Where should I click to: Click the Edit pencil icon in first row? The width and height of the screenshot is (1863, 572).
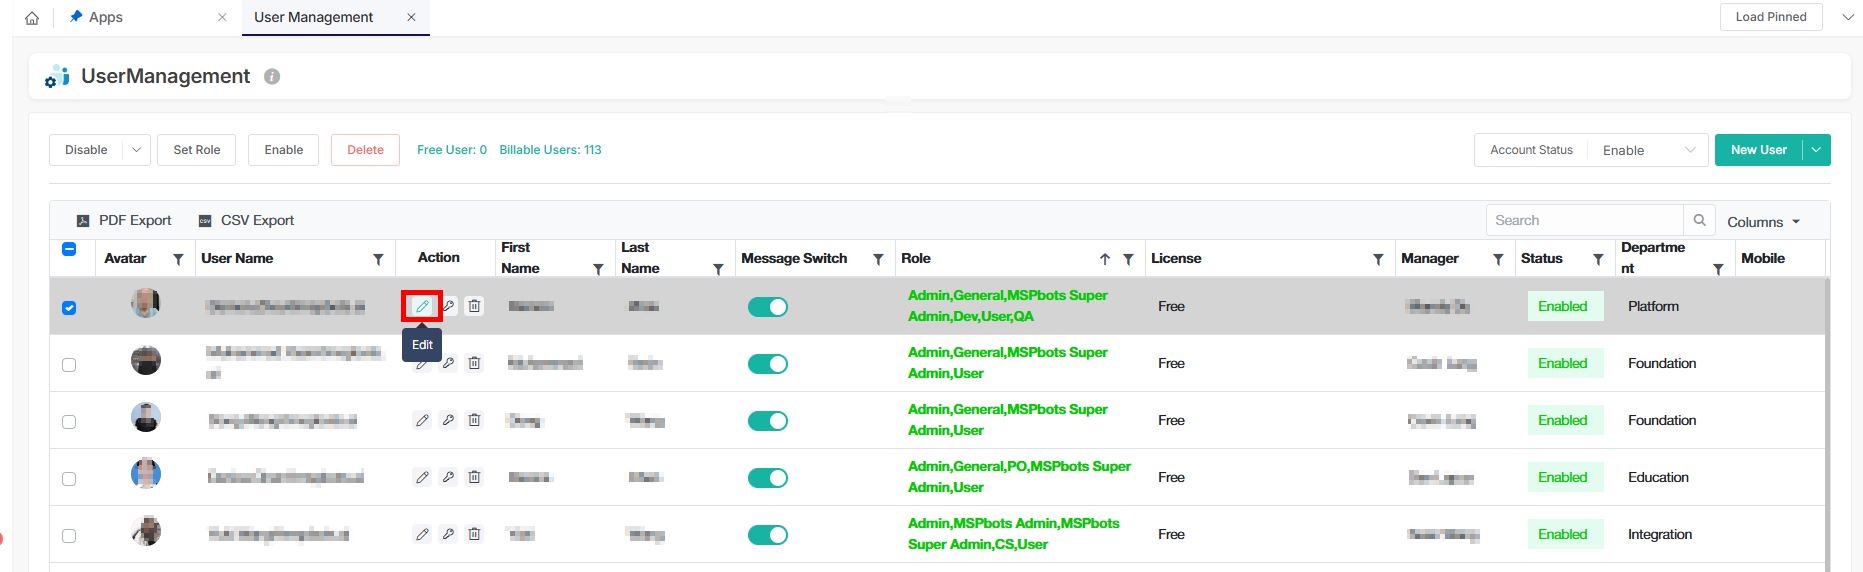point(422,306)
